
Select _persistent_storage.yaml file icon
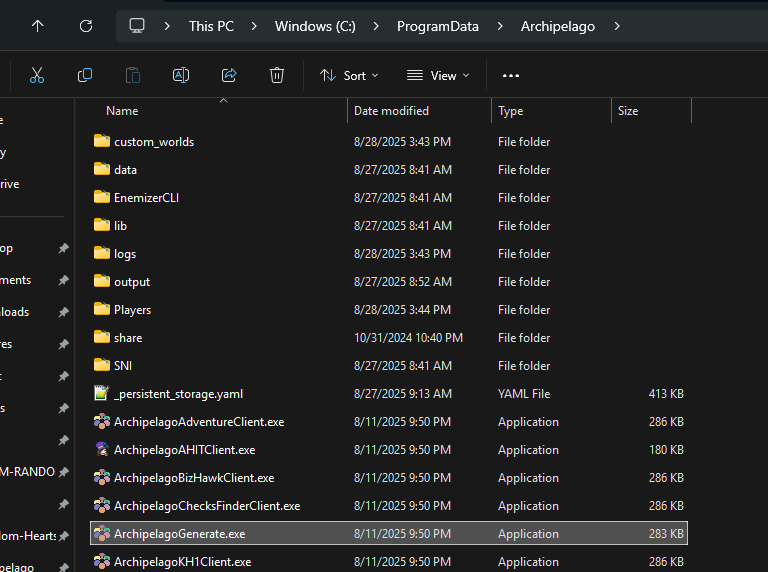(x=102, y=393)
